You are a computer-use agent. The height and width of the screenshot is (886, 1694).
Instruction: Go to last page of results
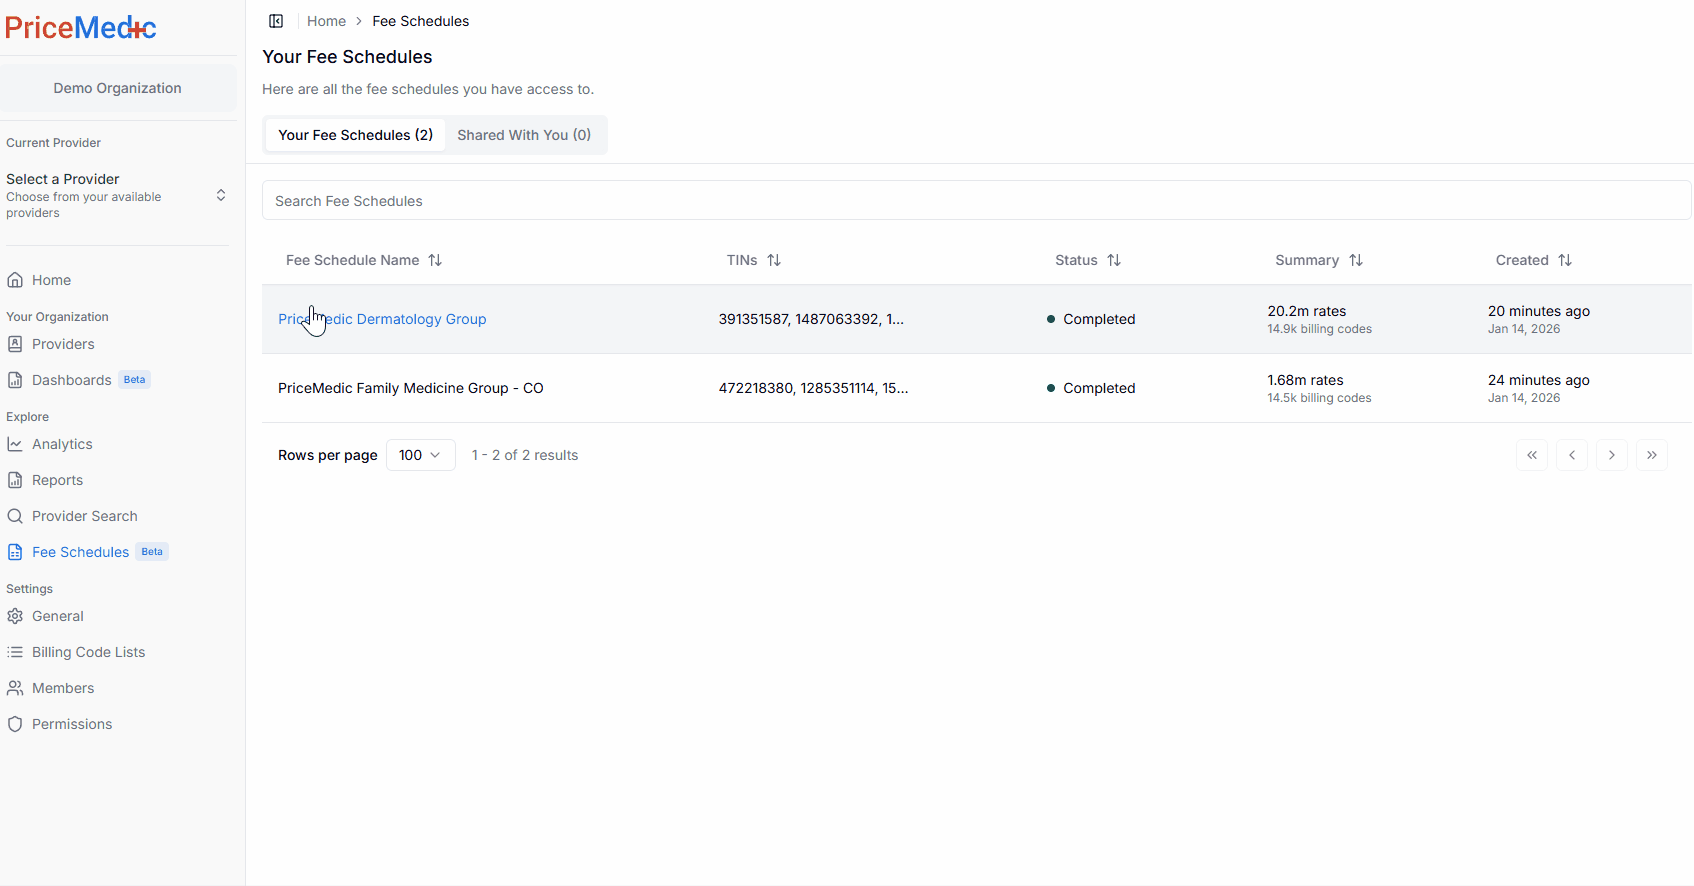(1652, 455)
